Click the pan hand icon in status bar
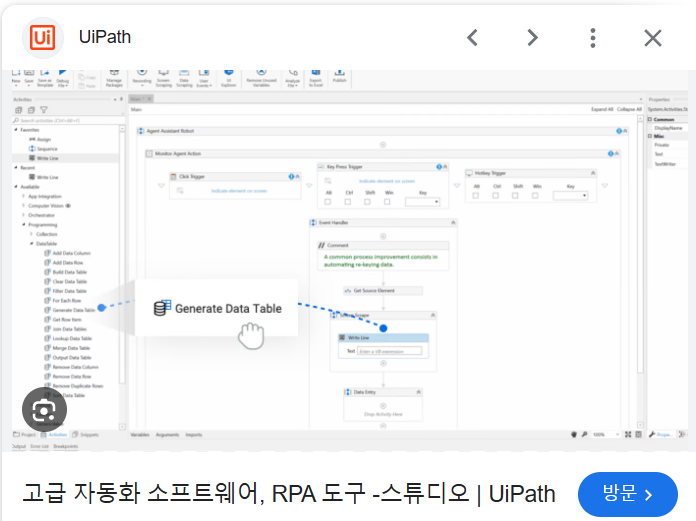696x521 pixels. [x=574, y=434]
